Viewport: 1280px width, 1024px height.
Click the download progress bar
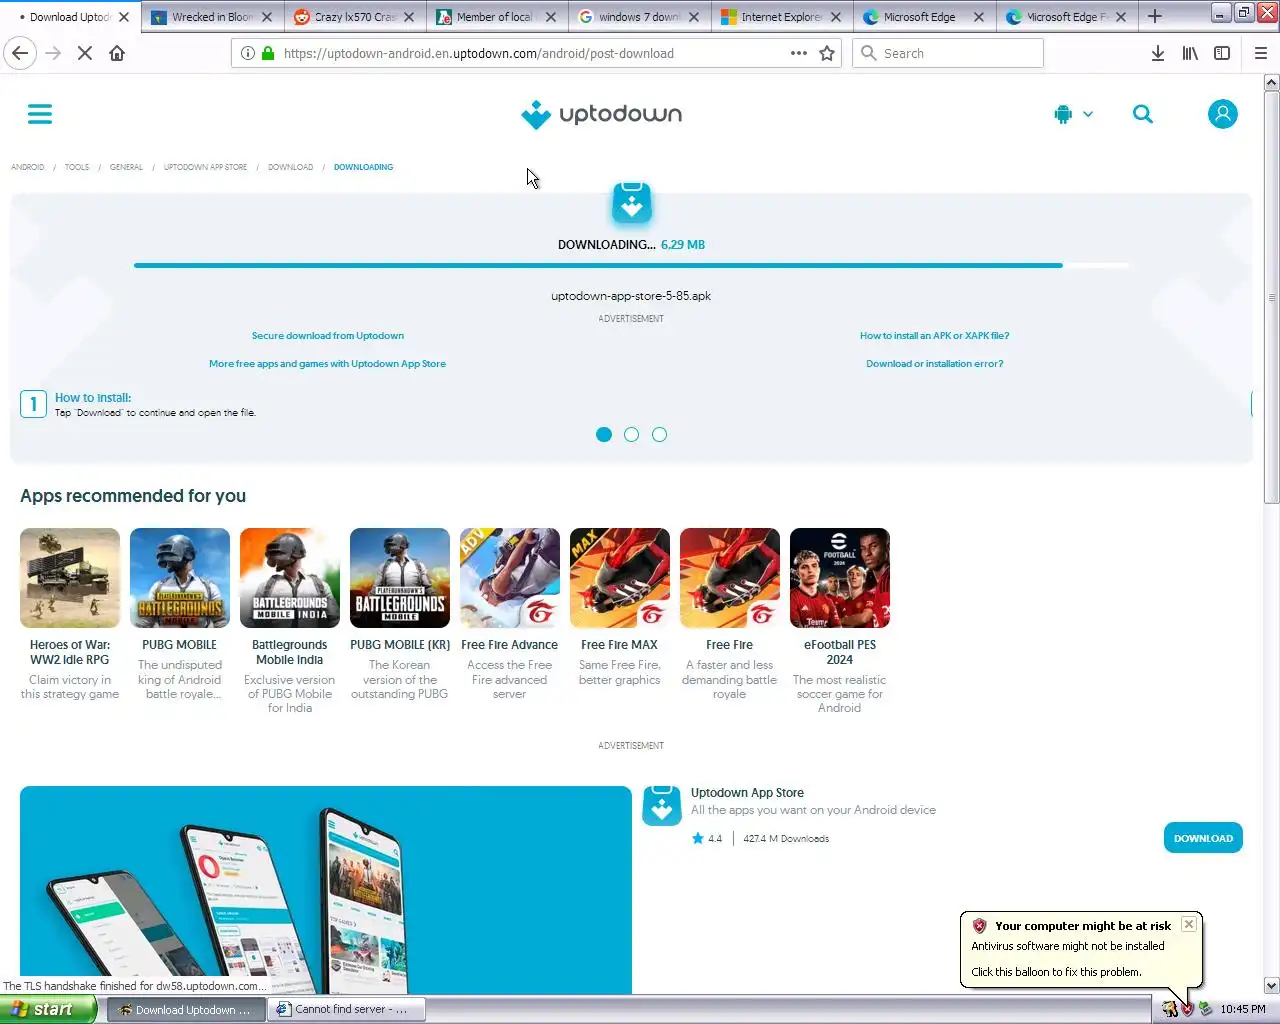pyautogui.click(x=631, y=265)
